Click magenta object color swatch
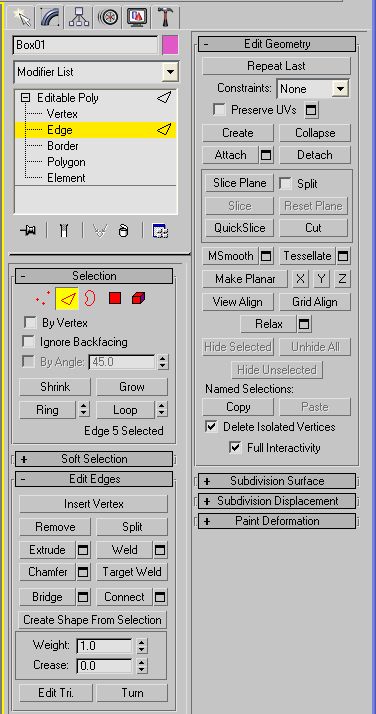The image size is (376, 714). click(170, 45)
